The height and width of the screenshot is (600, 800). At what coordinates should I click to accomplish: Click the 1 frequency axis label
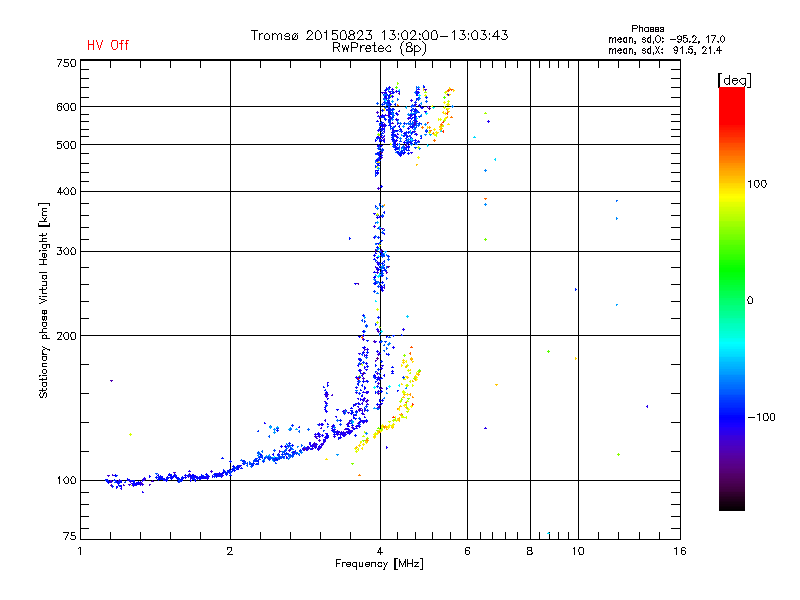pyautogui.click(x=80, y=551)
